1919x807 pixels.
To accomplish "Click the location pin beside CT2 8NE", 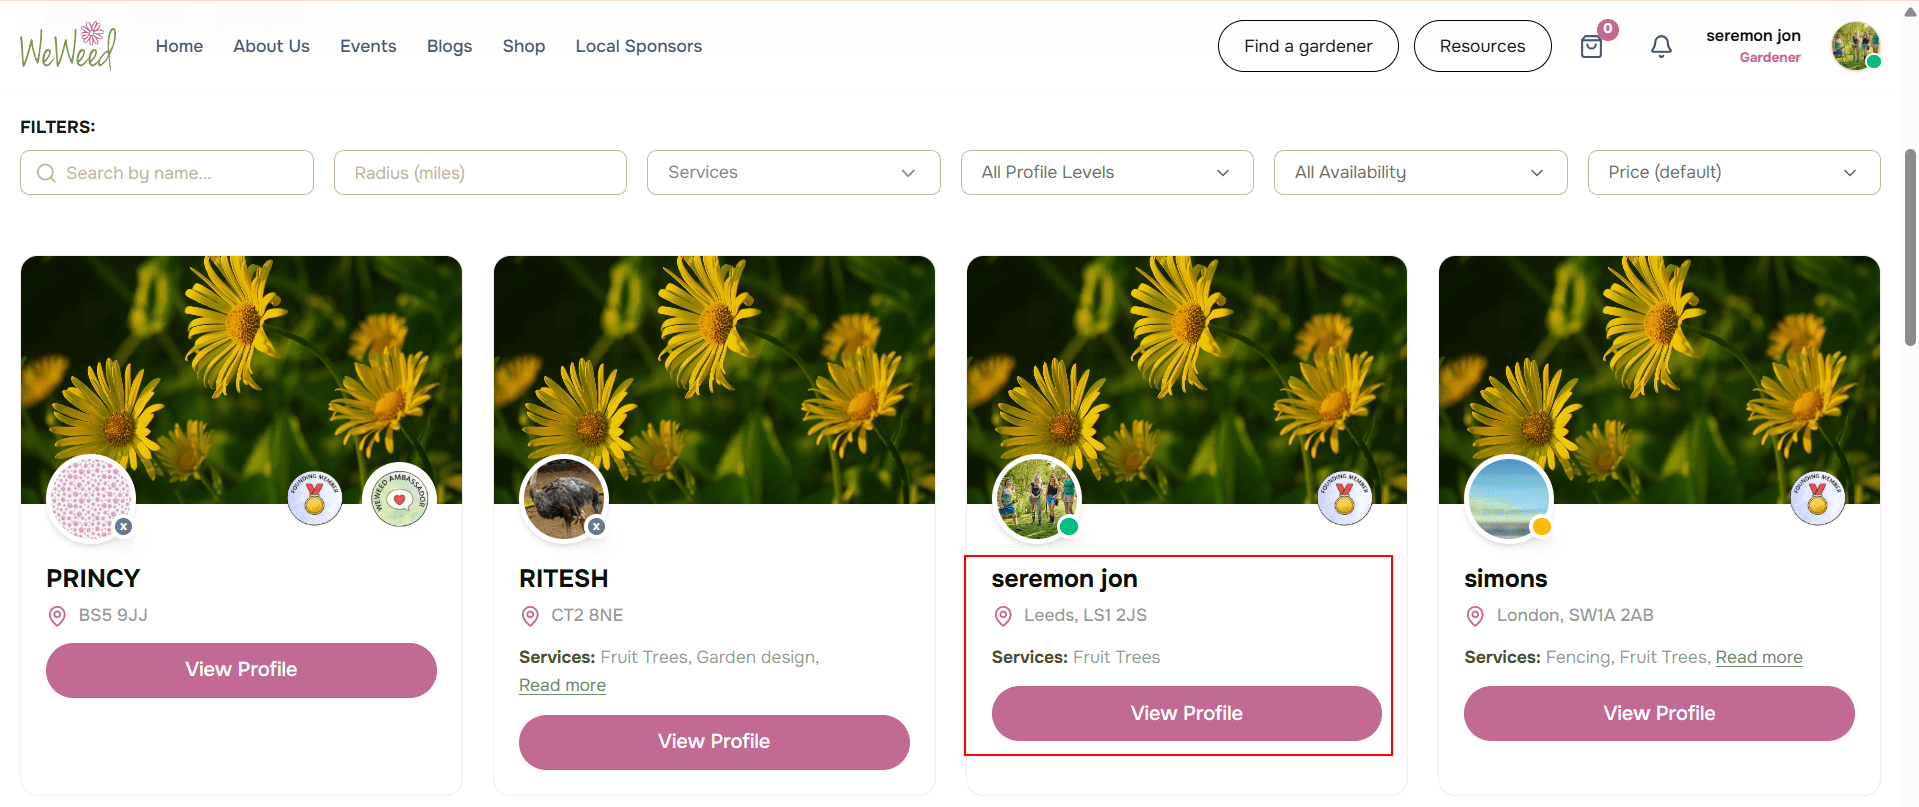I will tap(530, 616).
